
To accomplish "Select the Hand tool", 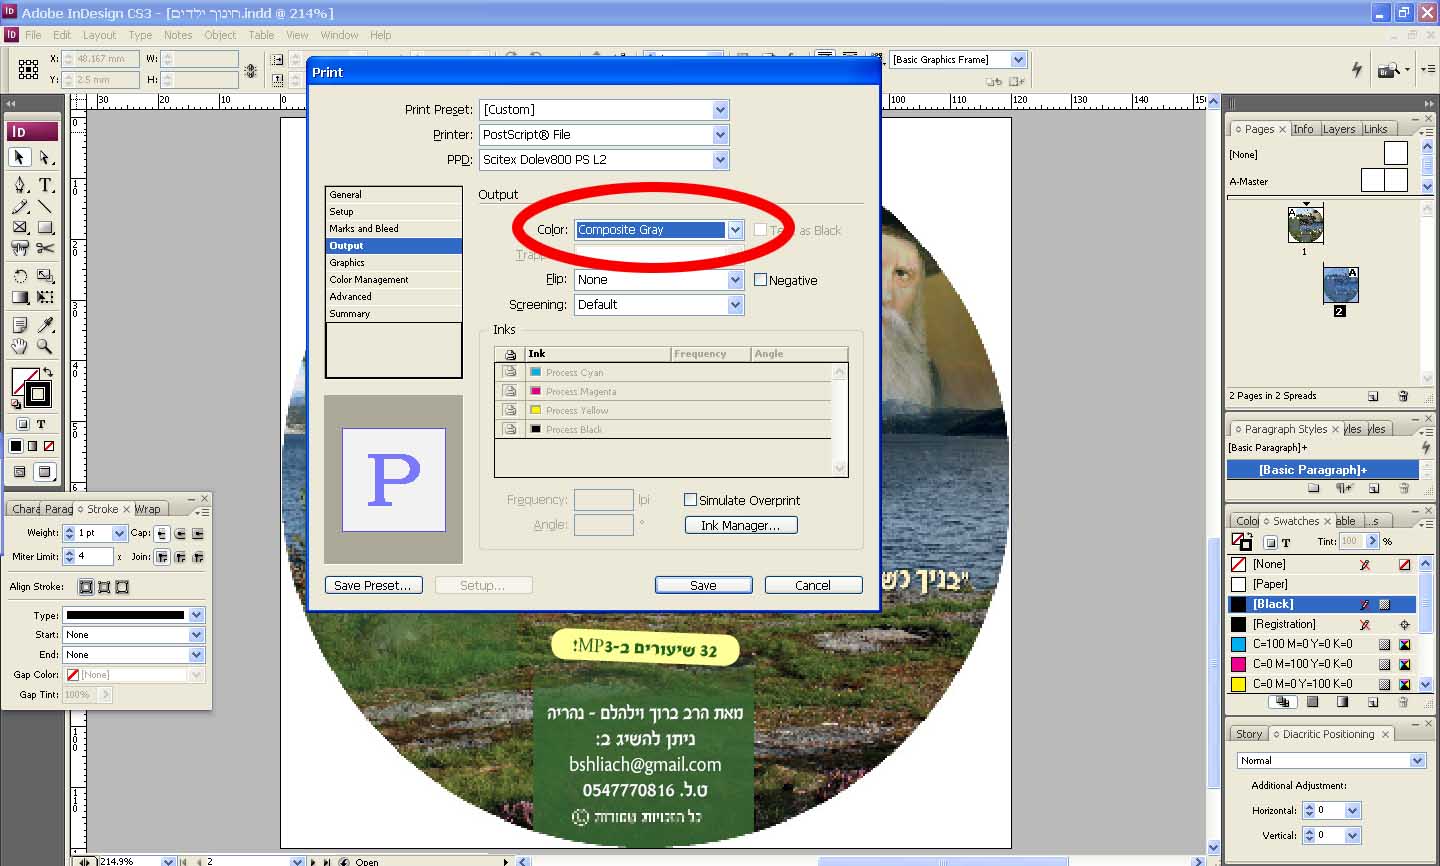I will click(x=19, y=346).
